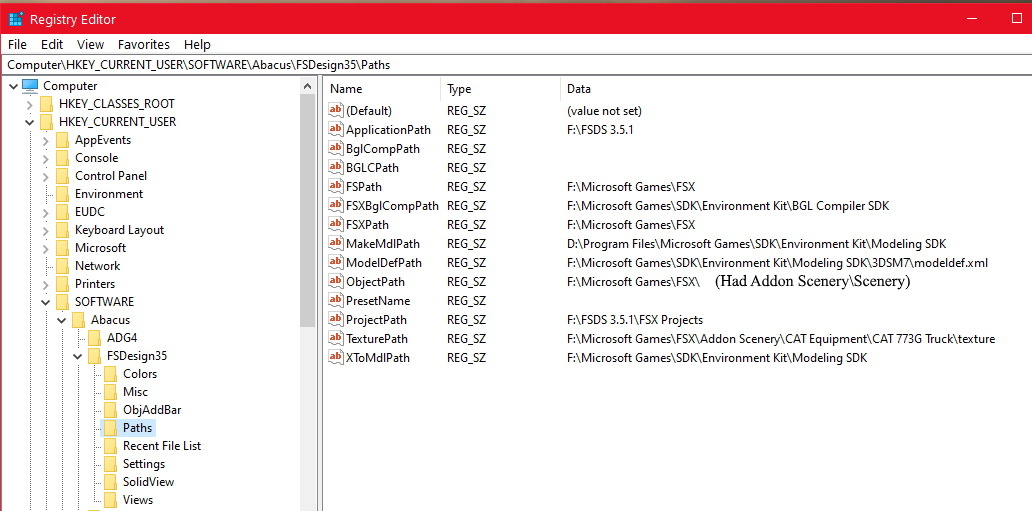The width and height of the screenshot is (1032, 511).
Task: Click the Registry Editor title bar icon
Action: tap(16, 19)
